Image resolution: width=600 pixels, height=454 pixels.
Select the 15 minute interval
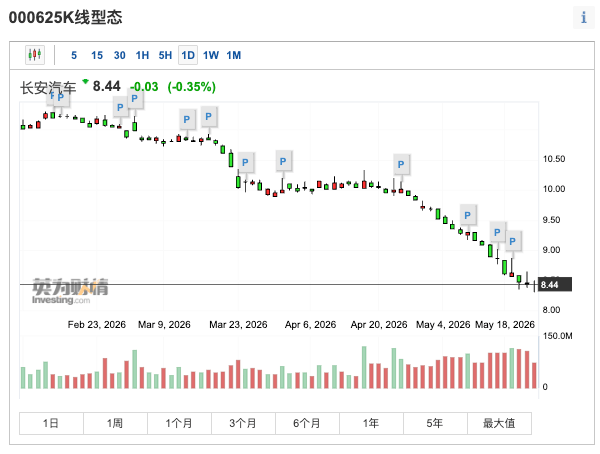(97, 56)
